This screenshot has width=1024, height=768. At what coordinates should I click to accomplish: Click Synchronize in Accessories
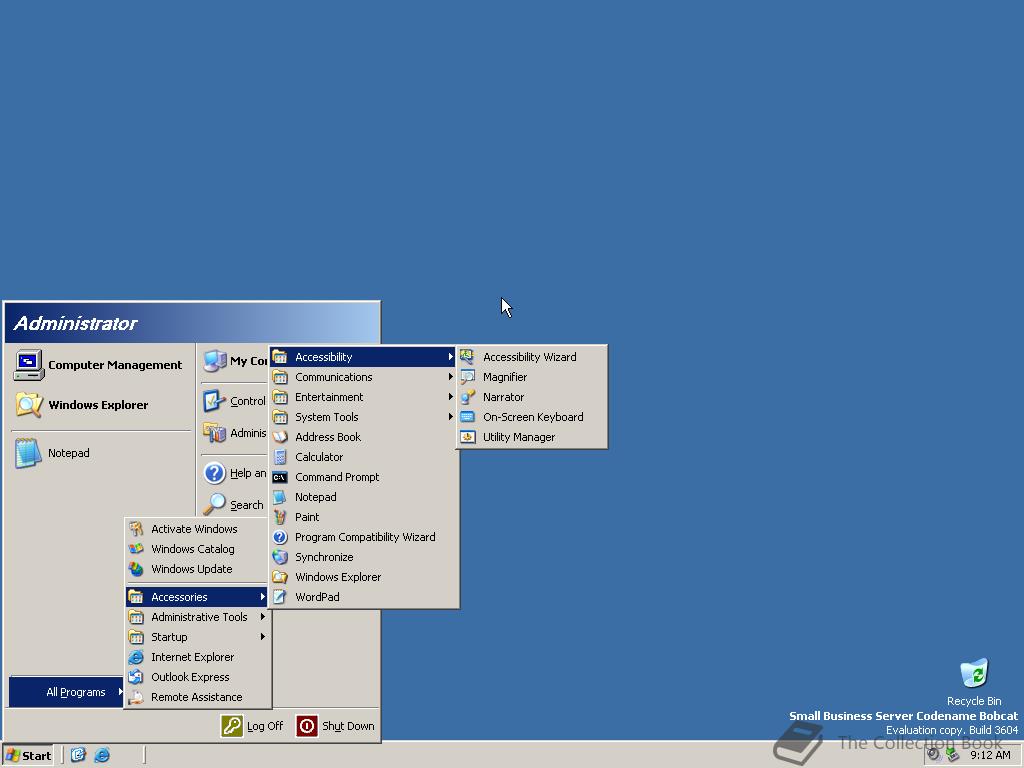coord(364,557)
